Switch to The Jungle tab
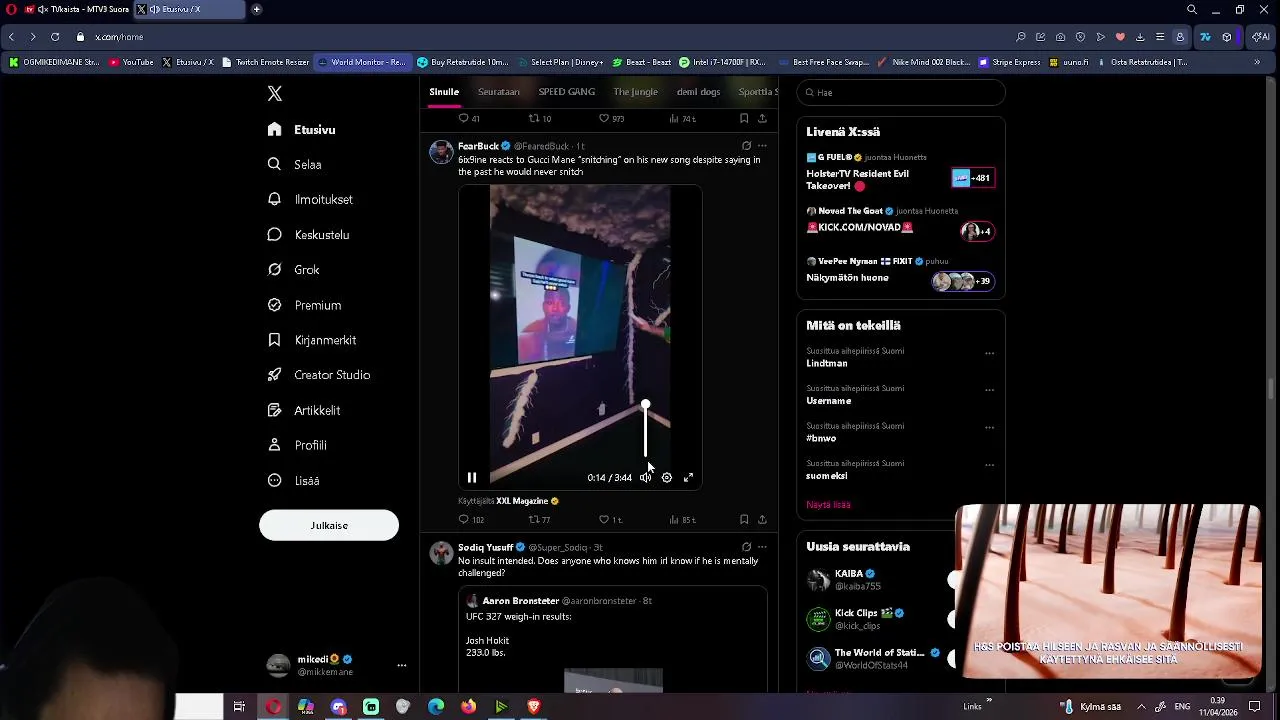The image size is (1280, 720). point(635,92)
